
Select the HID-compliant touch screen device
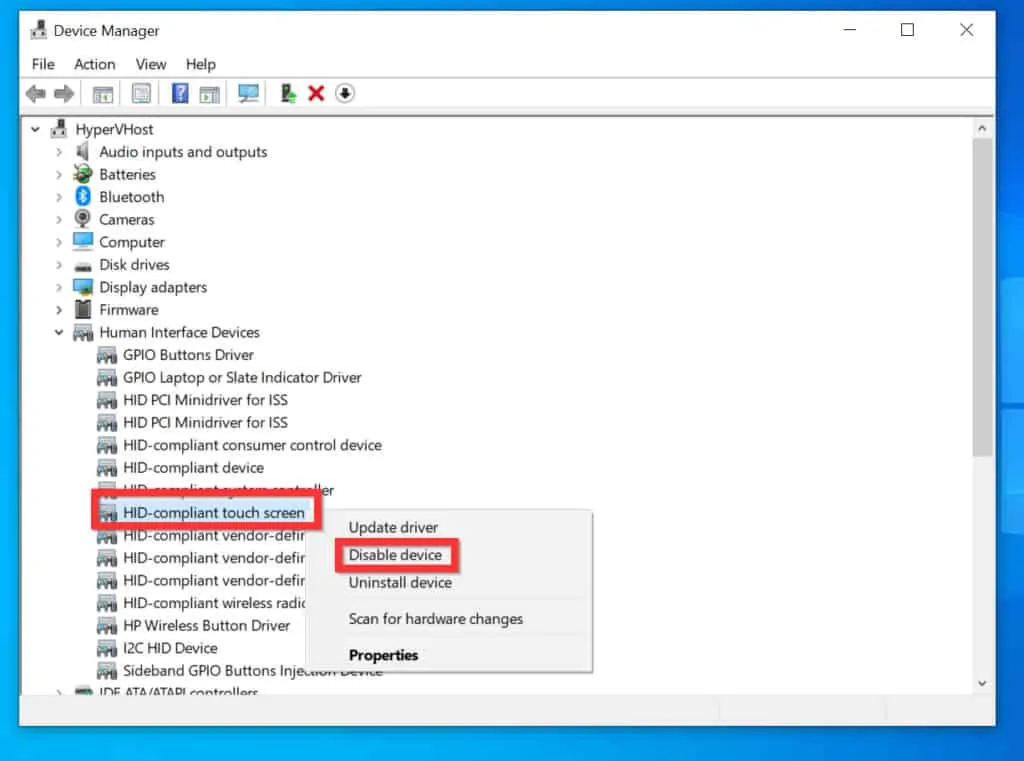tap(214, 512)
